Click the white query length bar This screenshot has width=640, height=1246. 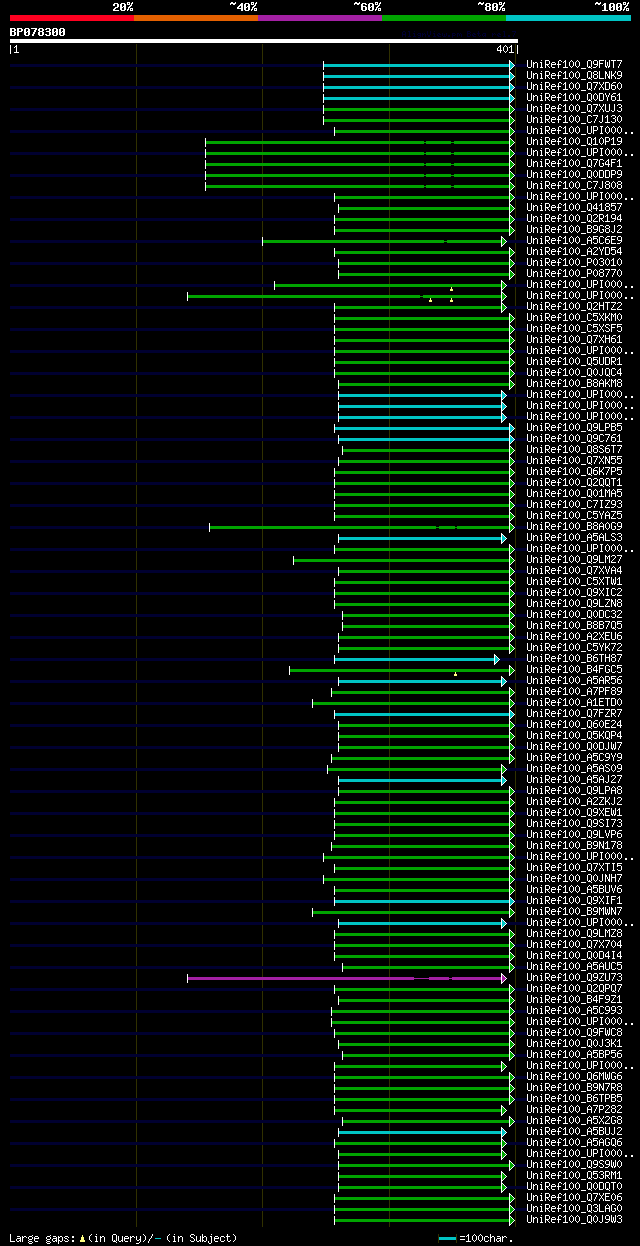pyautogui.click(x=264, y=41)
